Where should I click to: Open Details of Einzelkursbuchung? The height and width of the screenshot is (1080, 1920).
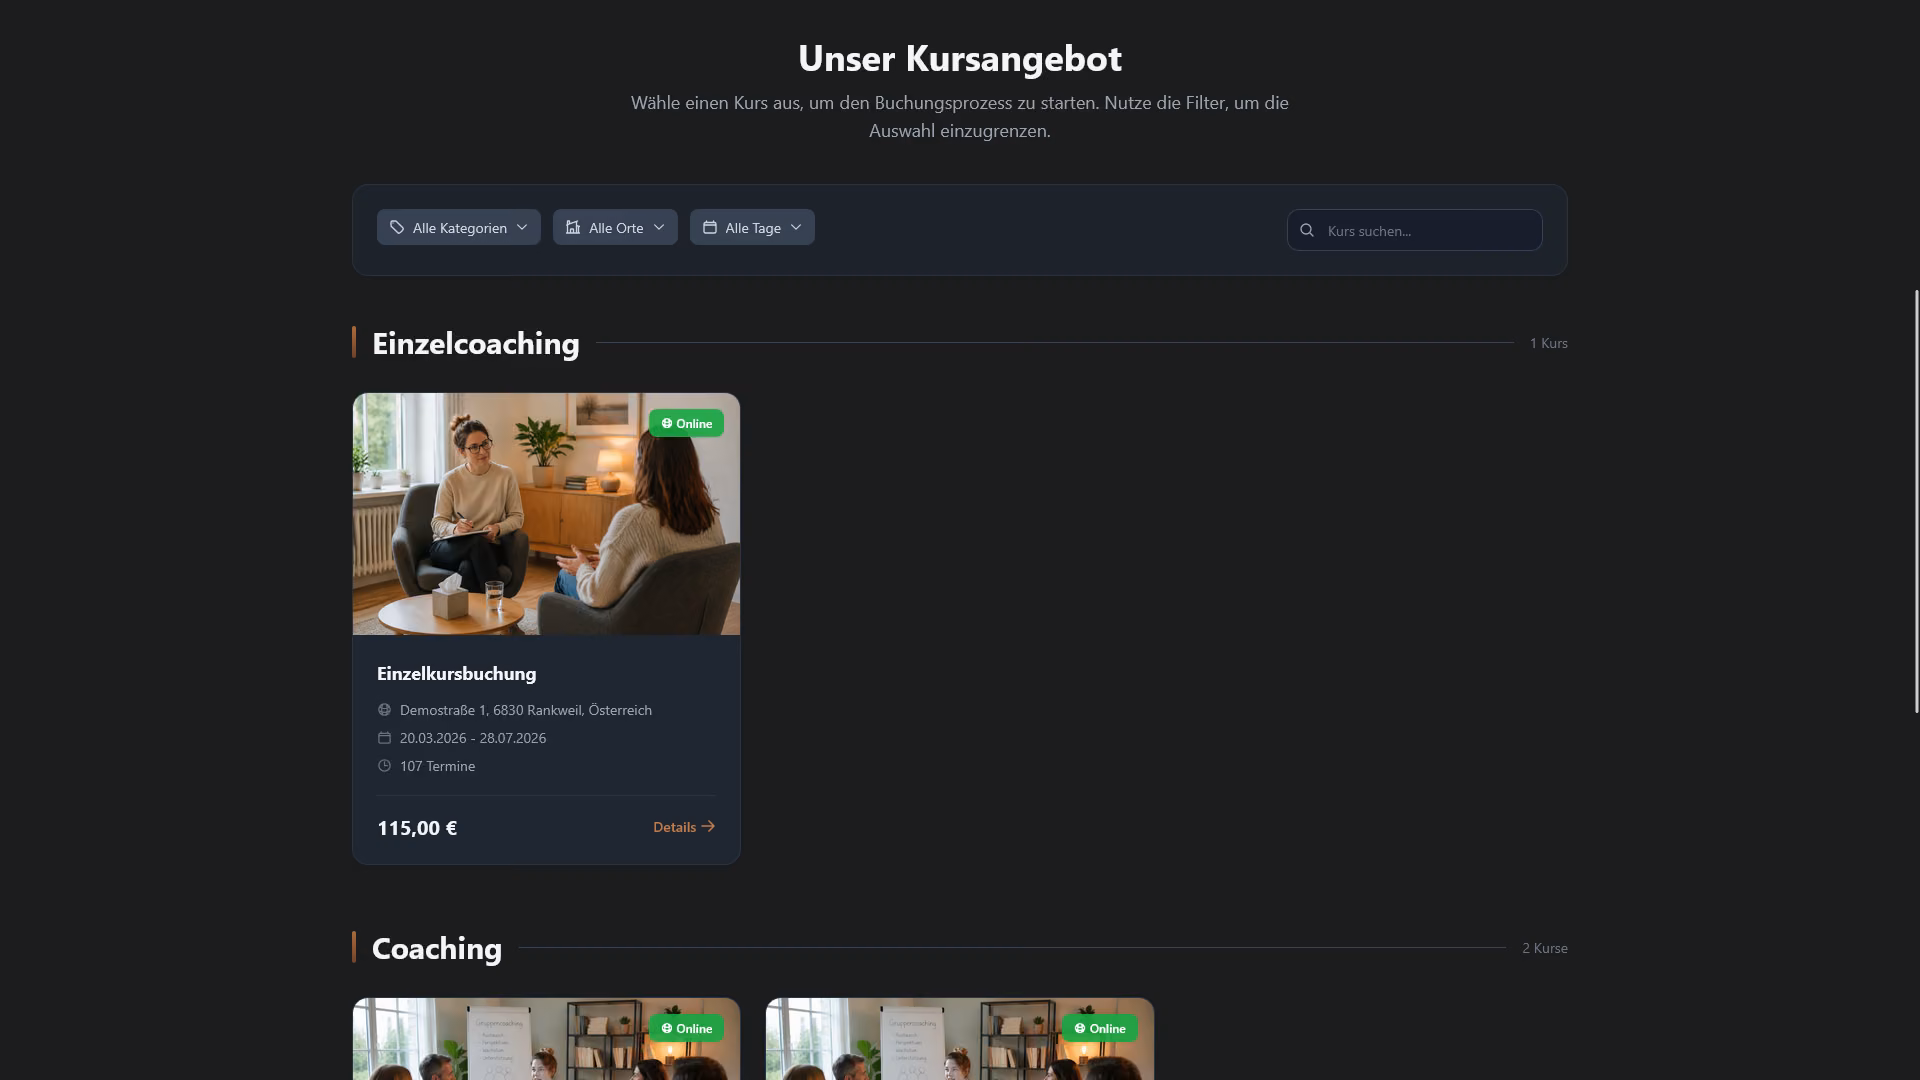tap(684, 827)
